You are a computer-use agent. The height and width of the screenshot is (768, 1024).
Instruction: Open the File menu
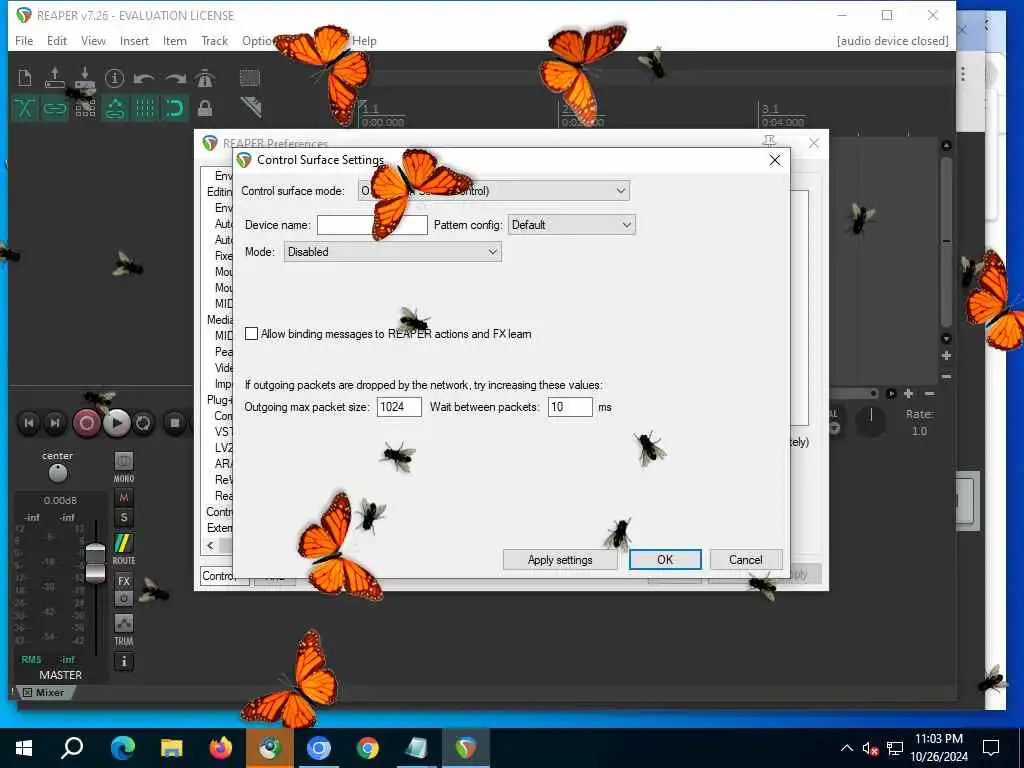(x=24, y=40)
